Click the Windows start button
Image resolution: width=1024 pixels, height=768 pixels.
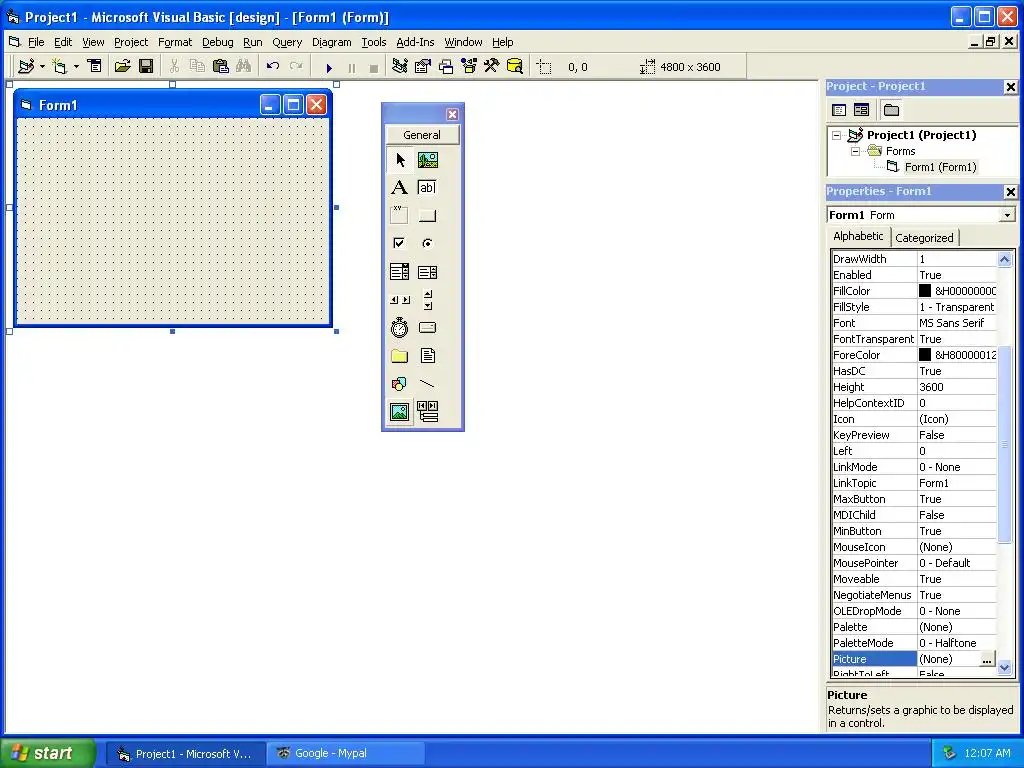(x=47, y=754)
